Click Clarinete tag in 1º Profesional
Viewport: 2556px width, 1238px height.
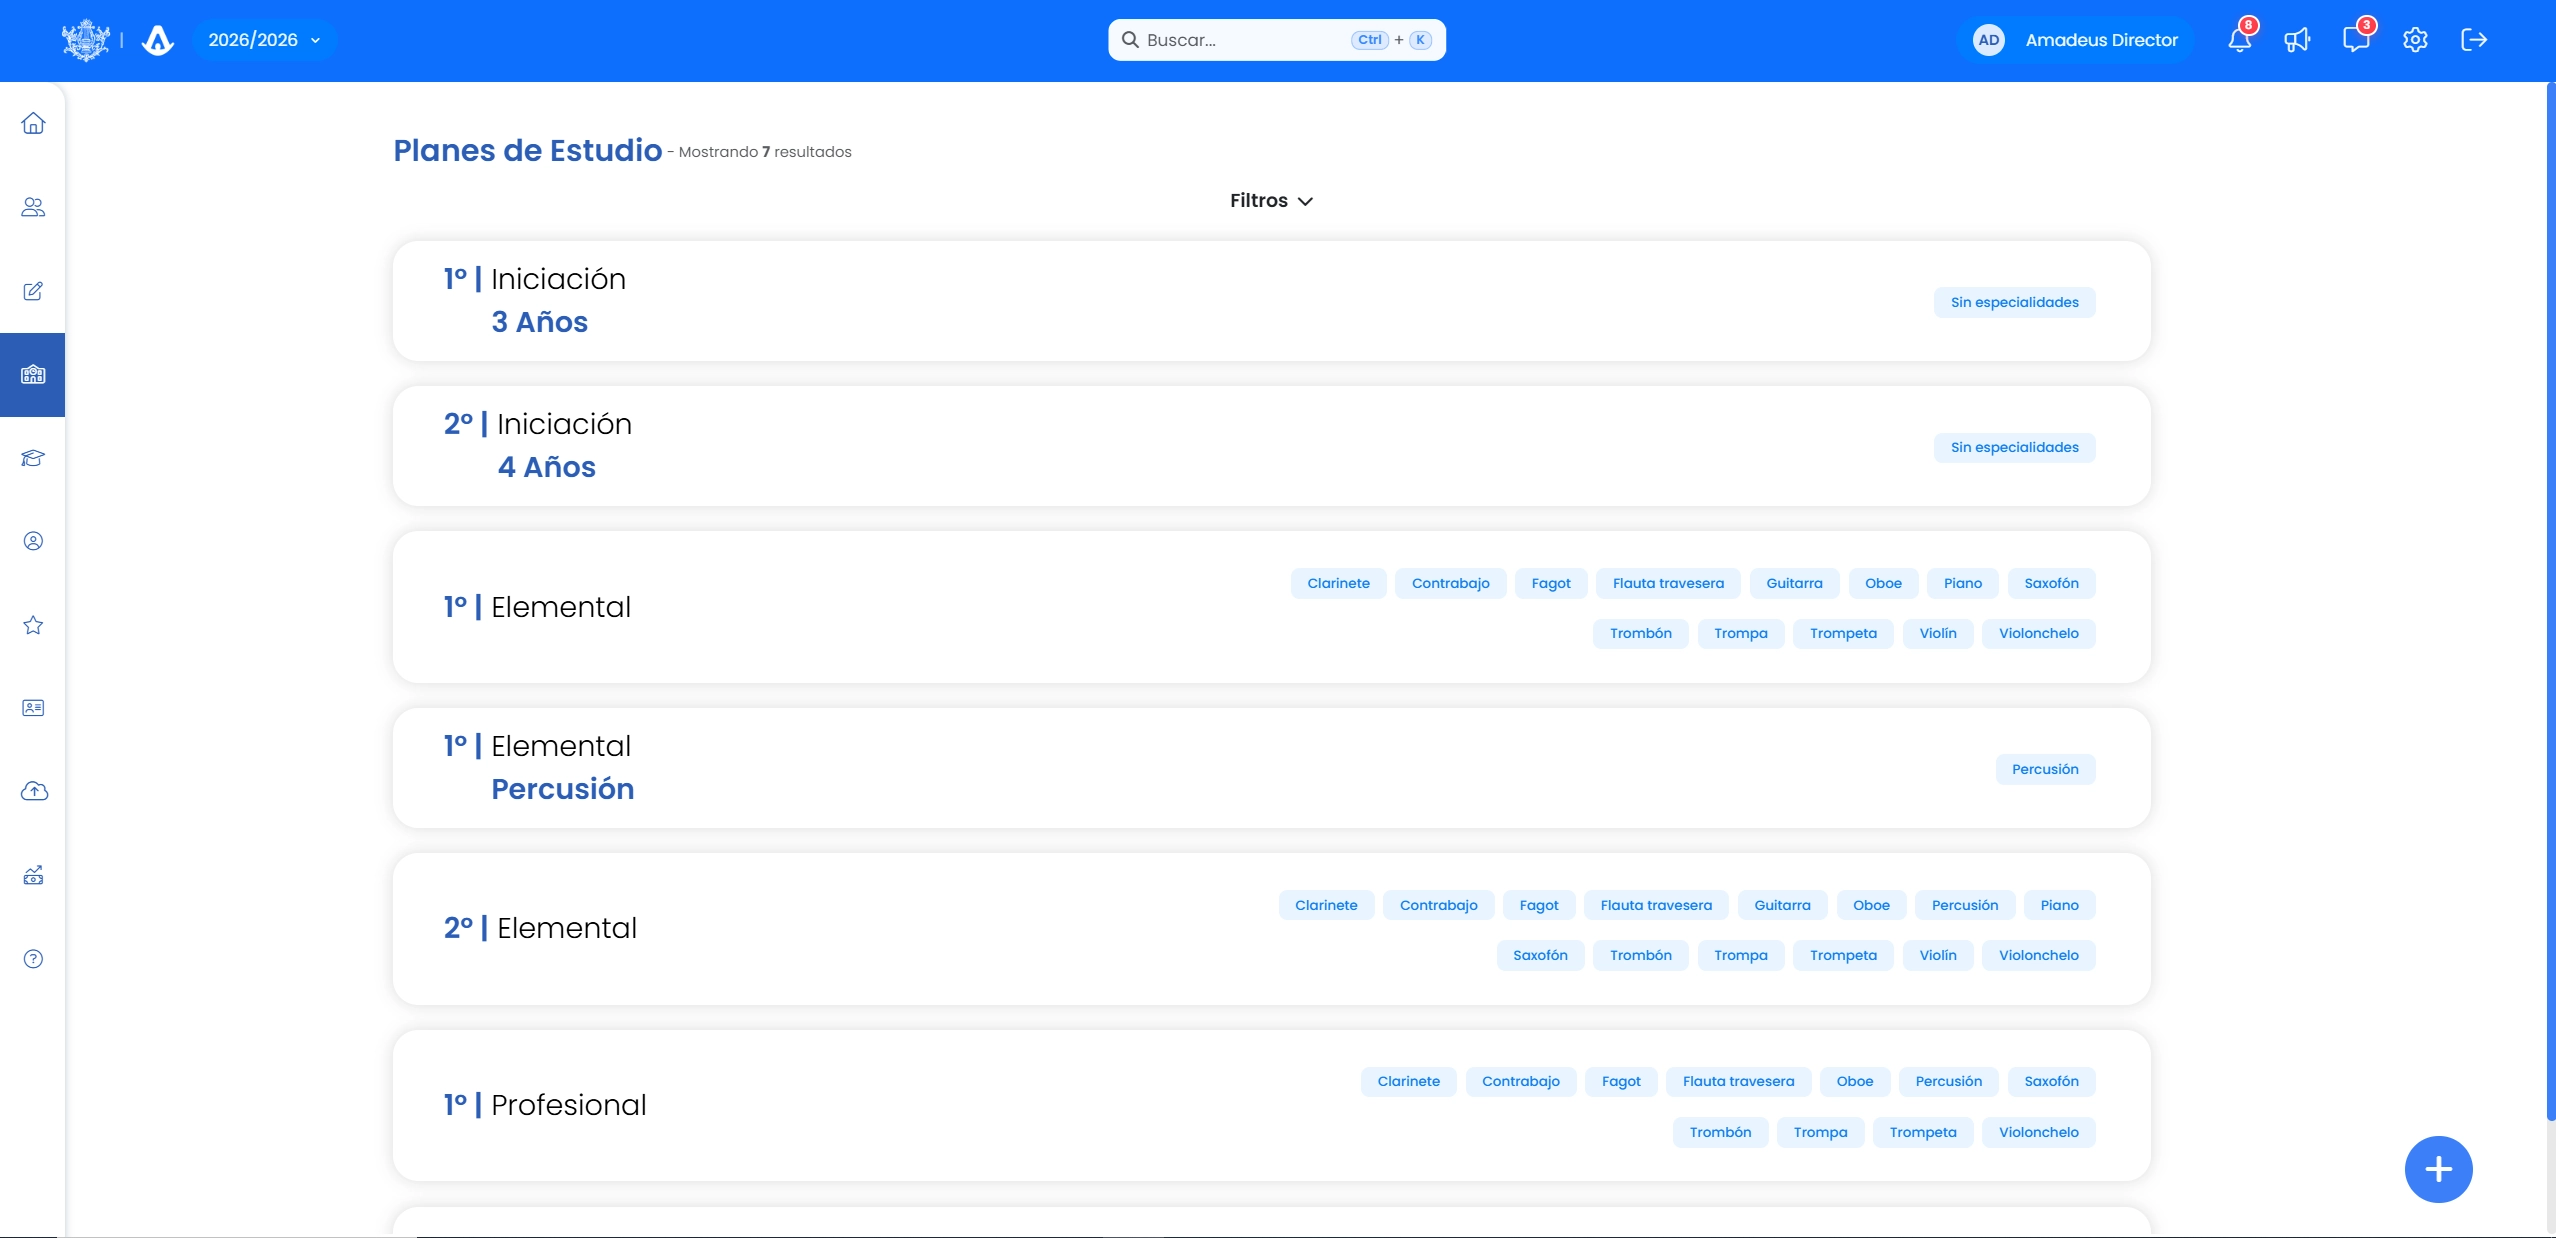point(1408,1081)
